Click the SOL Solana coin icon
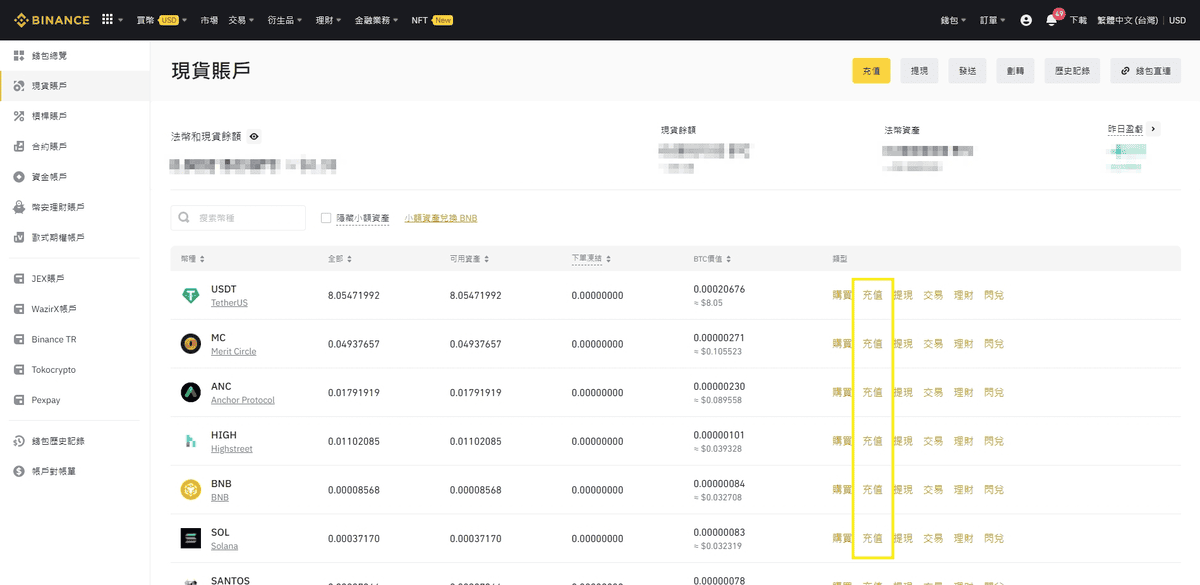The height and width of the screenshot is (585, 1200). 190,538
